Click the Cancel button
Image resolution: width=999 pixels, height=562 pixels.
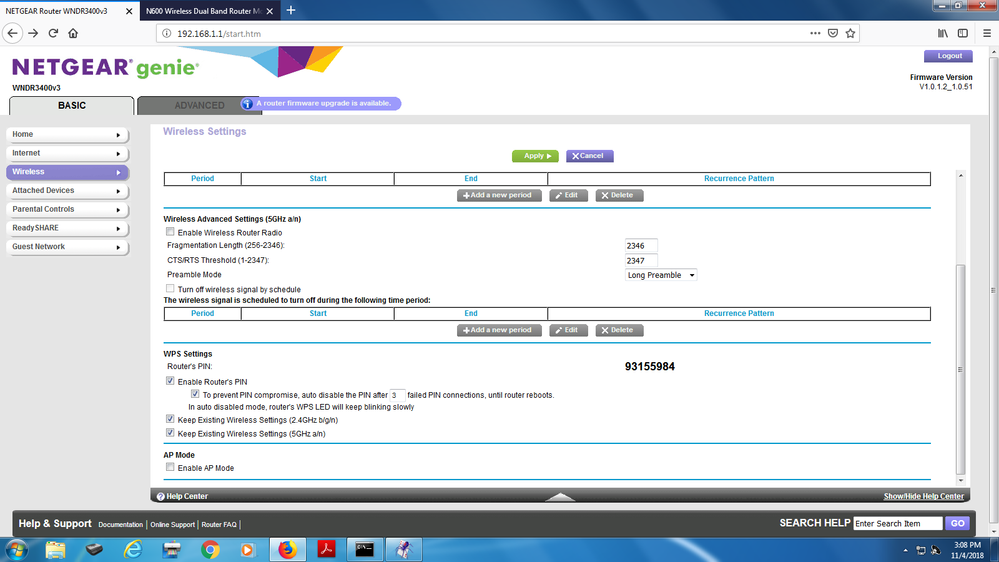click(x=589, y=156)
